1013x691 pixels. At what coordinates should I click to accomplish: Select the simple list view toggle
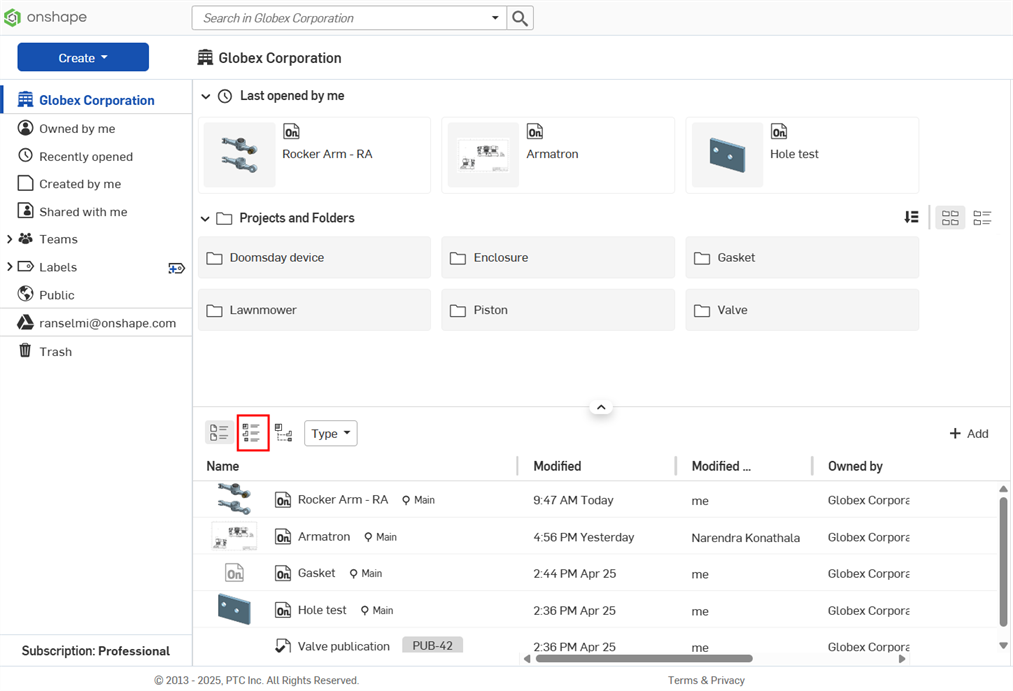(219, 433)
